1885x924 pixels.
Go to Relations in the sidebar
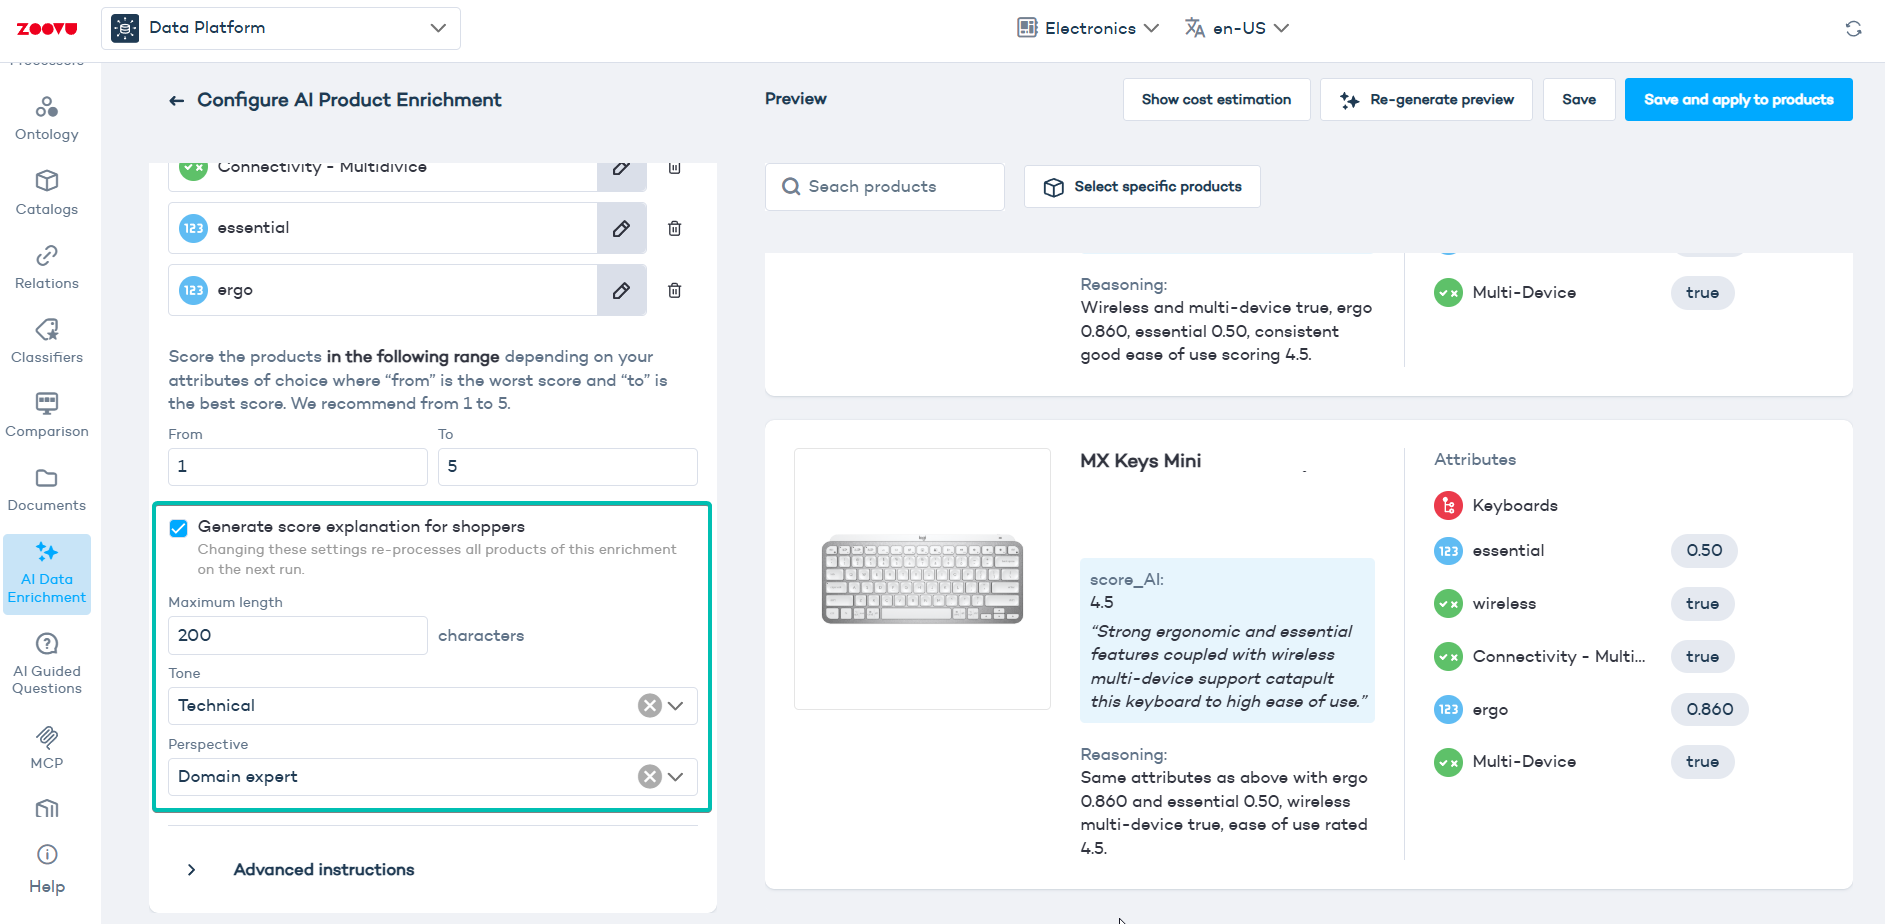(x=47, y=267)
